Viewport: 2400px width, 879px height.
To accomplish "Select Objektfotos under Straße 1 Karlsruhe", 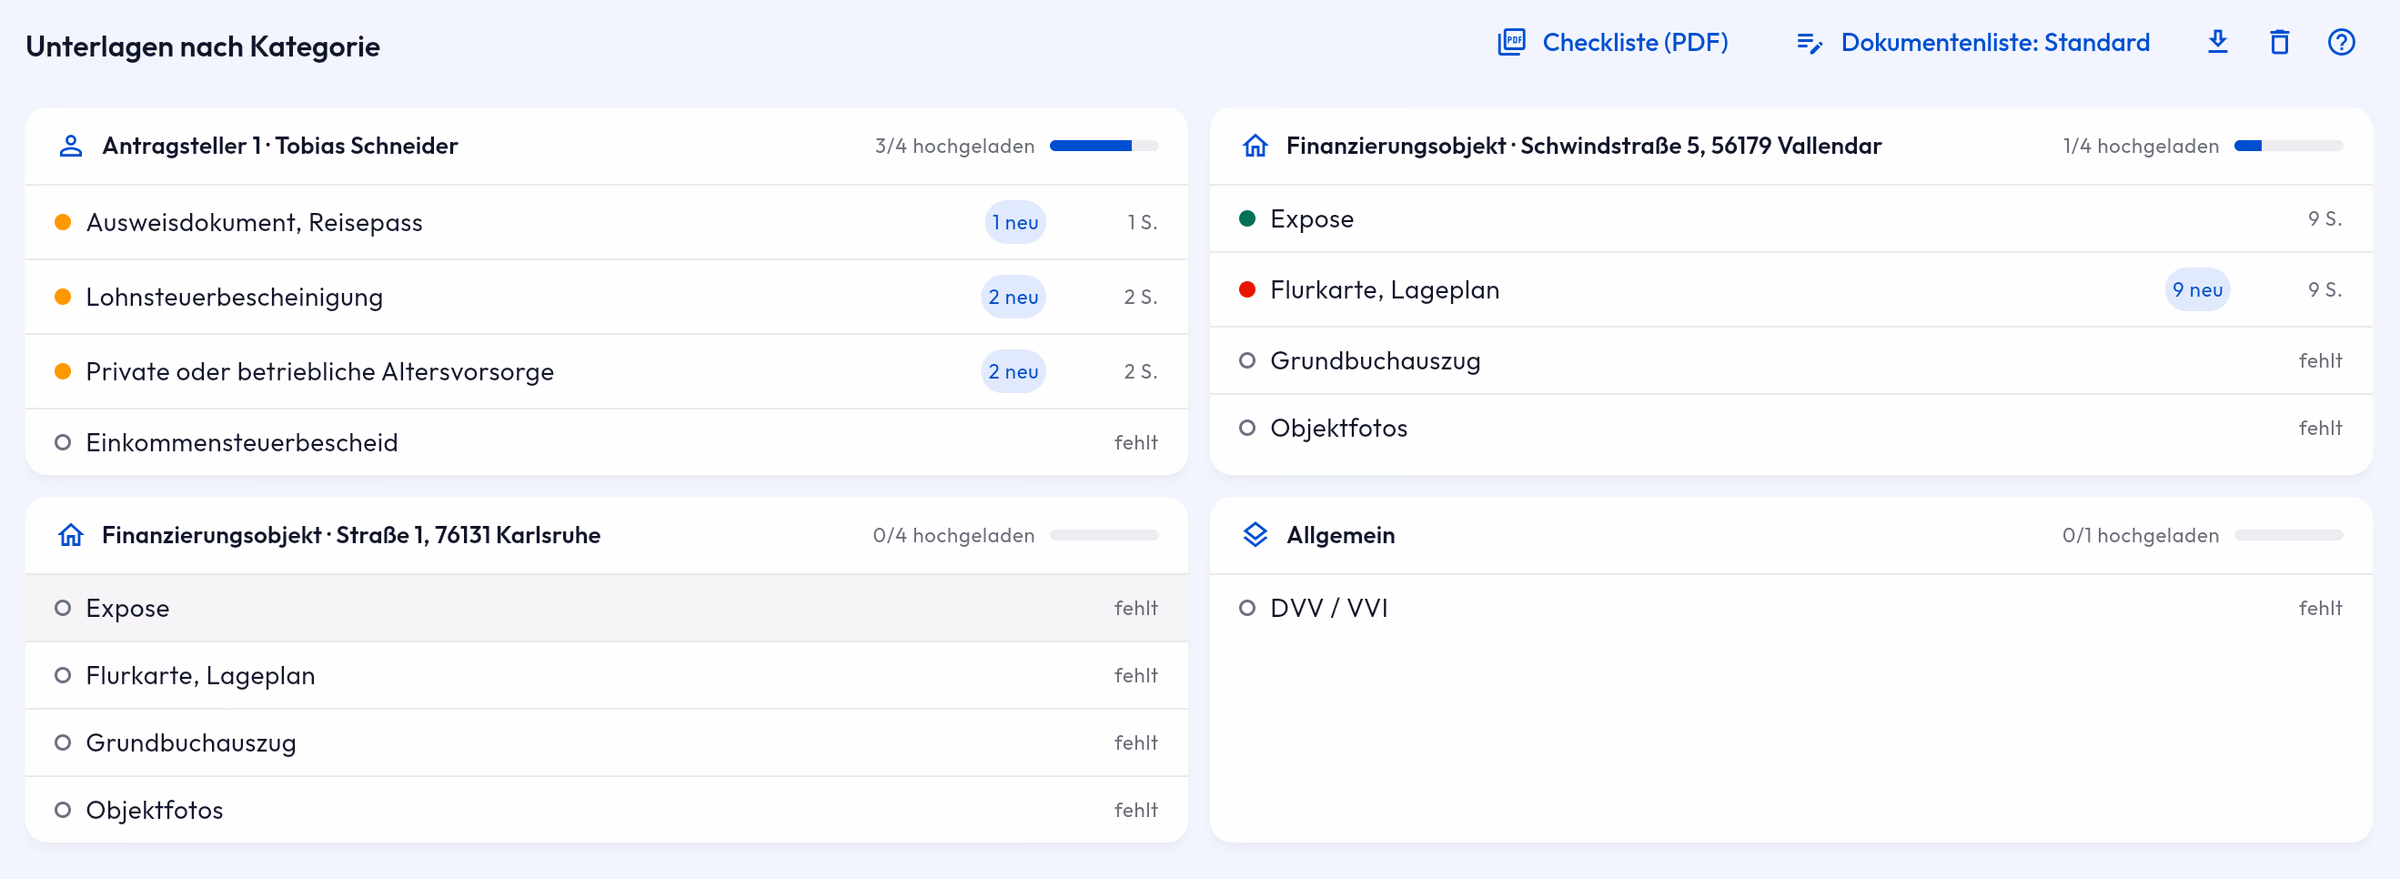I will (x=606, y=810).
